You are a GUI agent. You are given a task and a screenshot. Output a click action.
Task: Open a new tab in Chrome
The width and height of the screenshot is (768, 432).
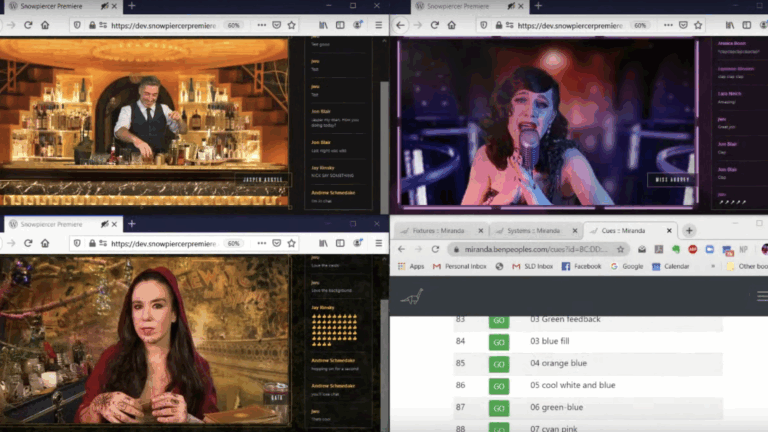(x=689, y=231)
